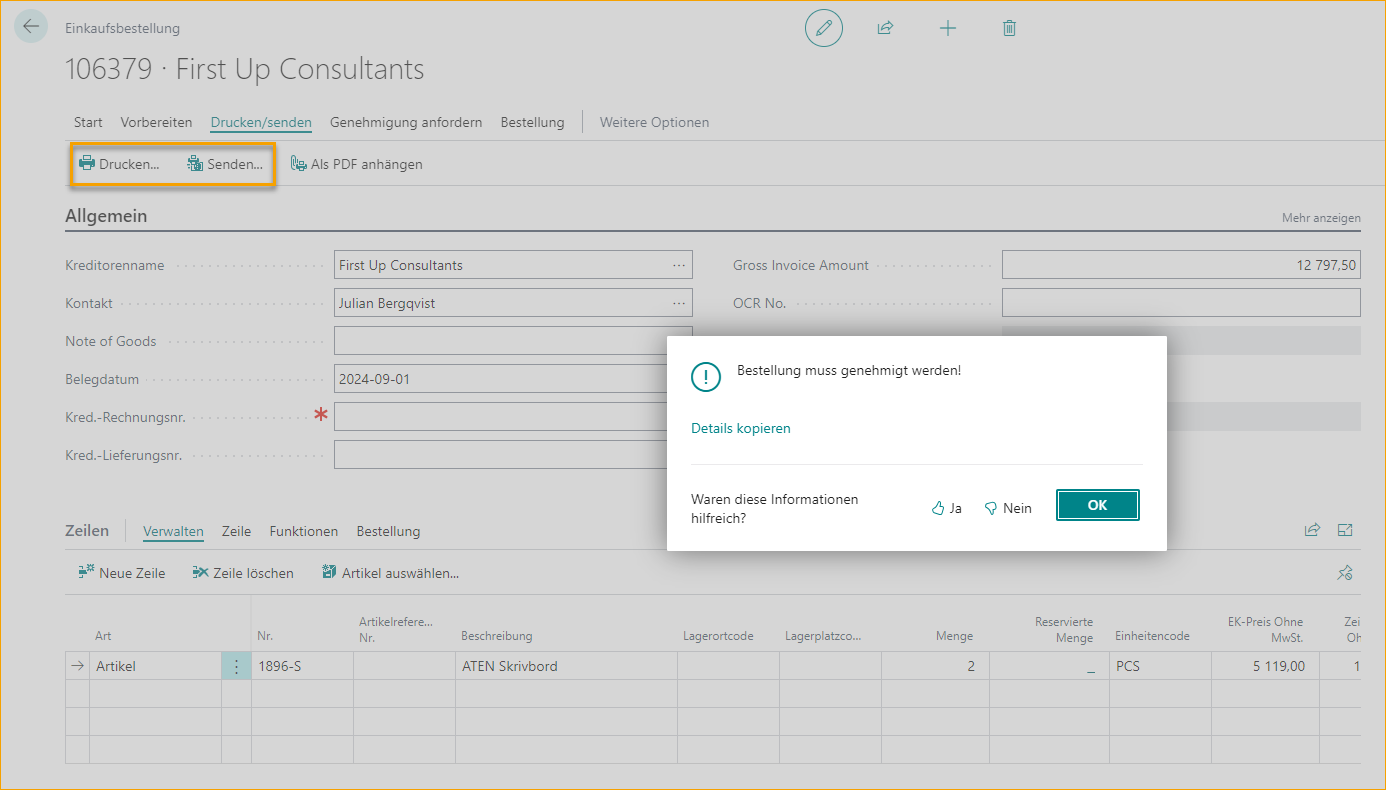Open Kreditorenname lookup ellipsis
This screenshot has width=1386, height=790.
(x=679, y=265)
